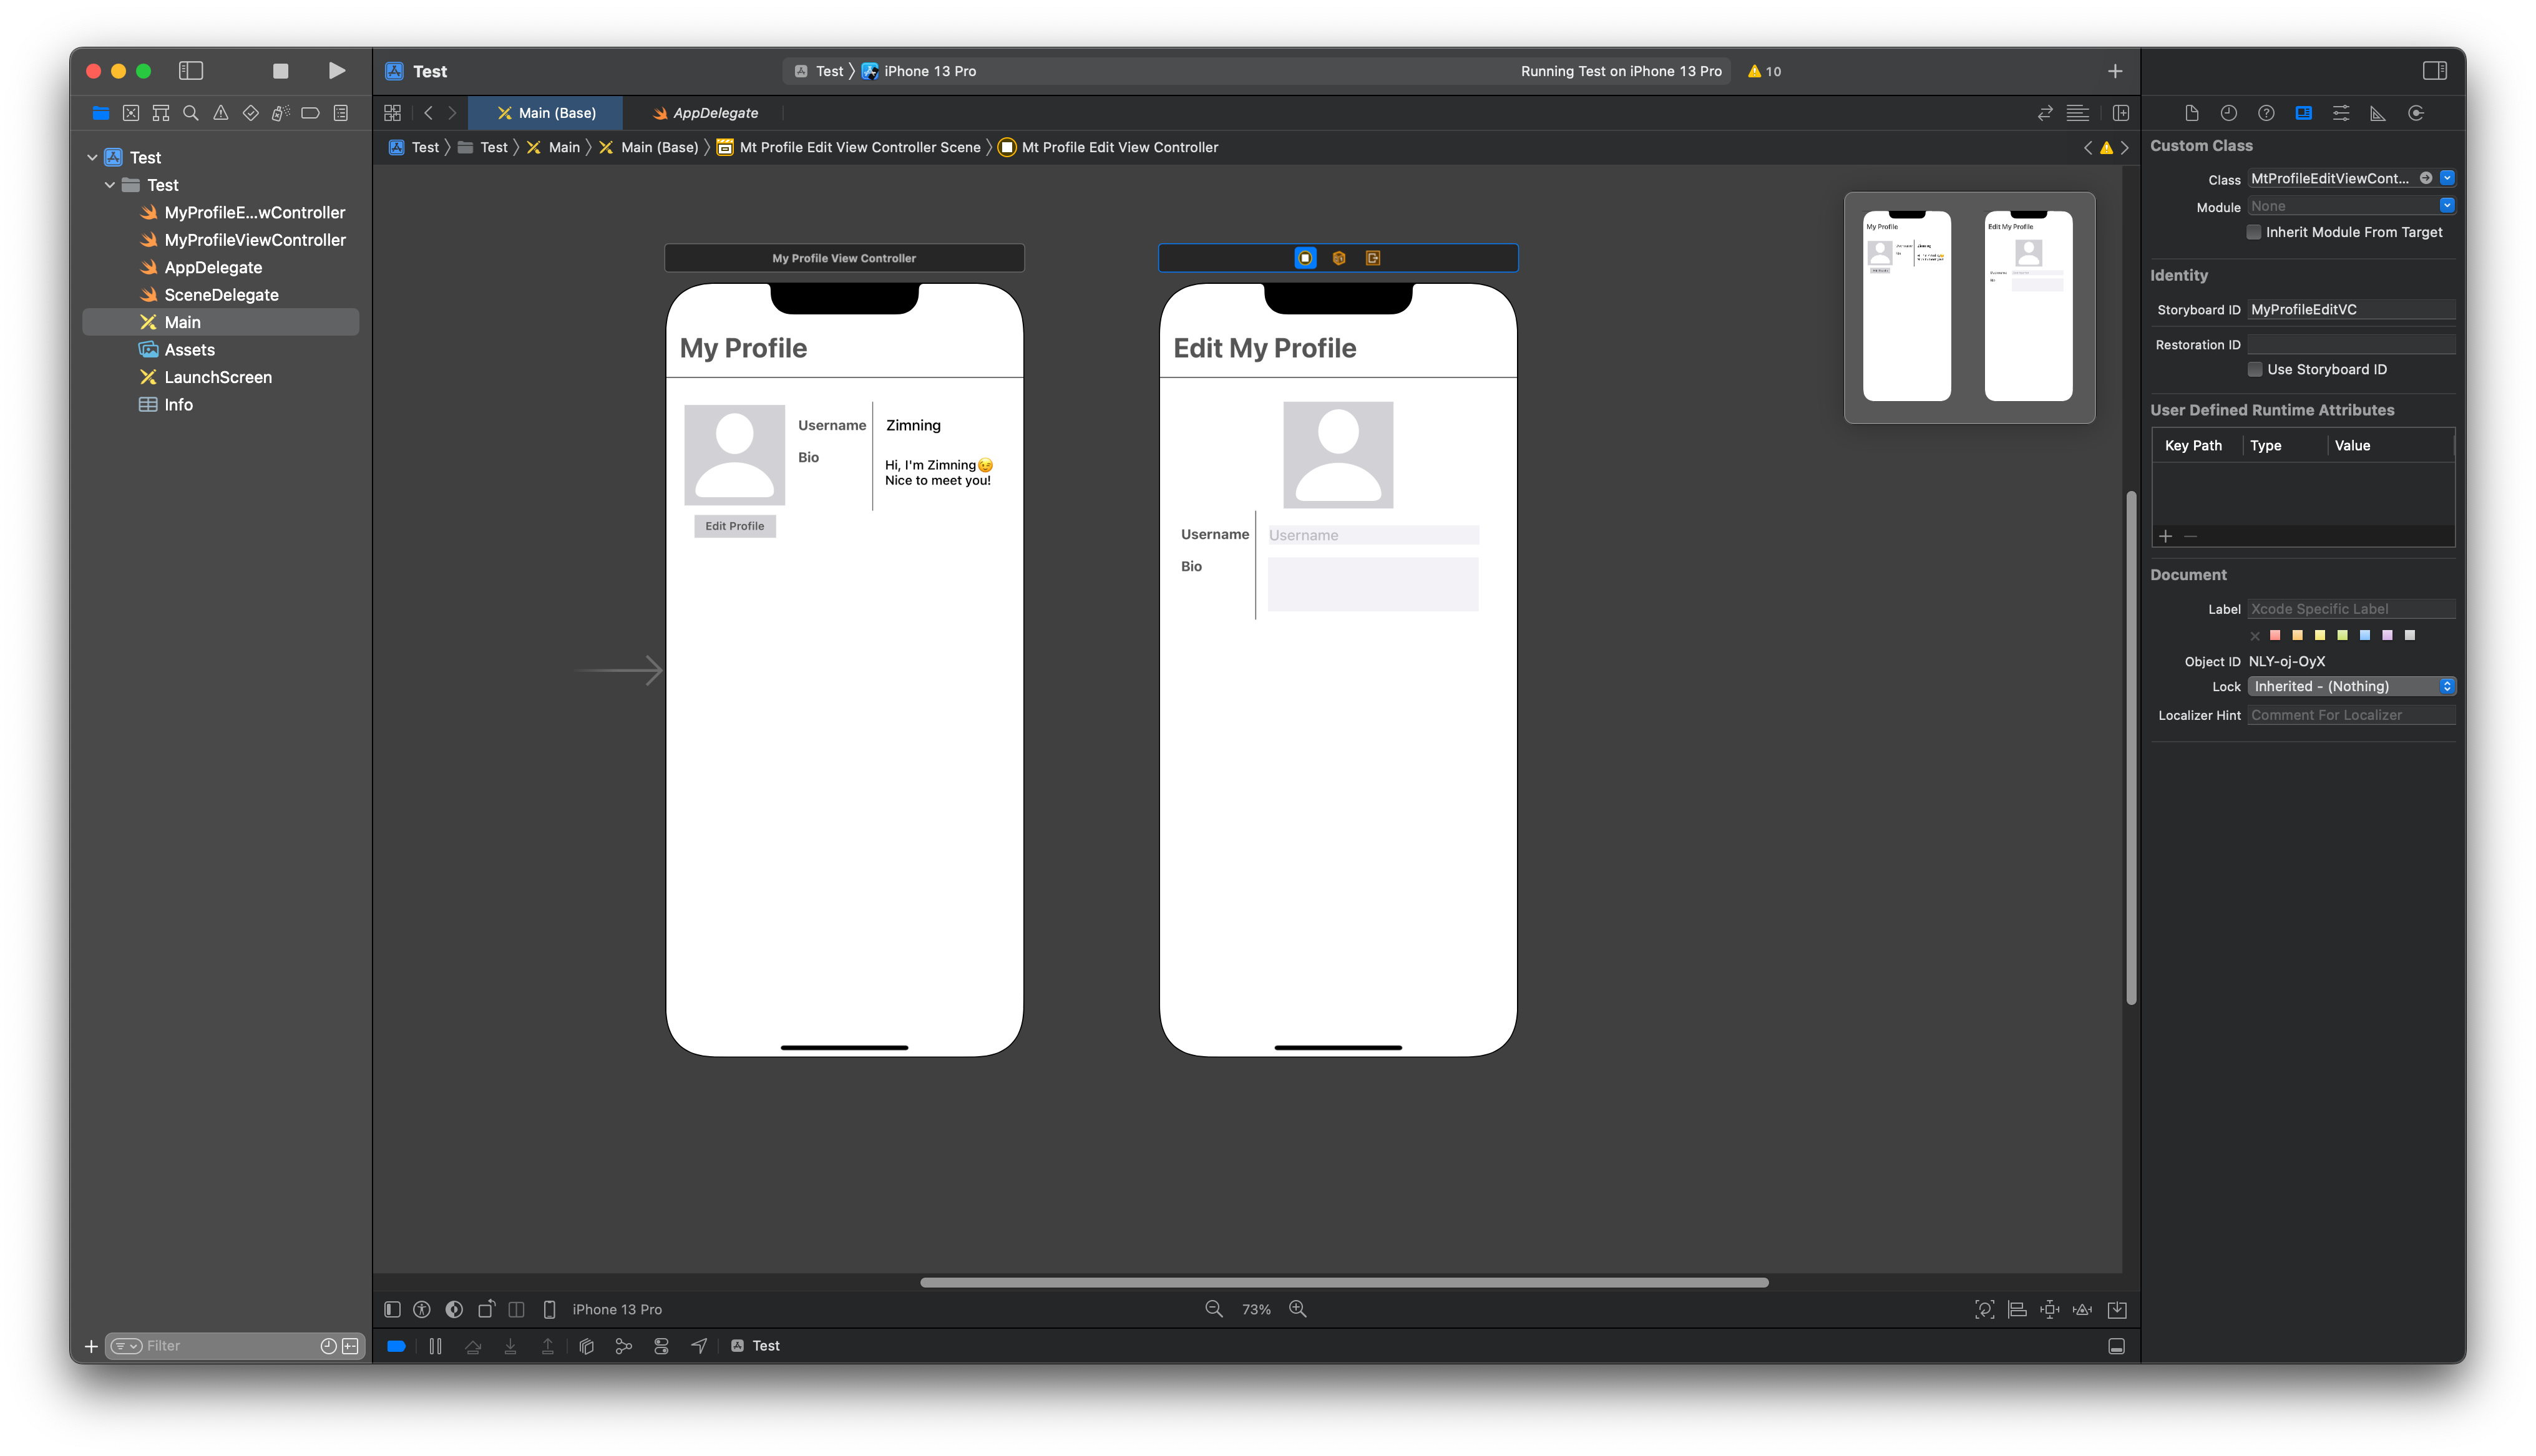Enable Inherit Module From Target checkbox
Screen dimensions: 2536x1456
coord(2254,232)
